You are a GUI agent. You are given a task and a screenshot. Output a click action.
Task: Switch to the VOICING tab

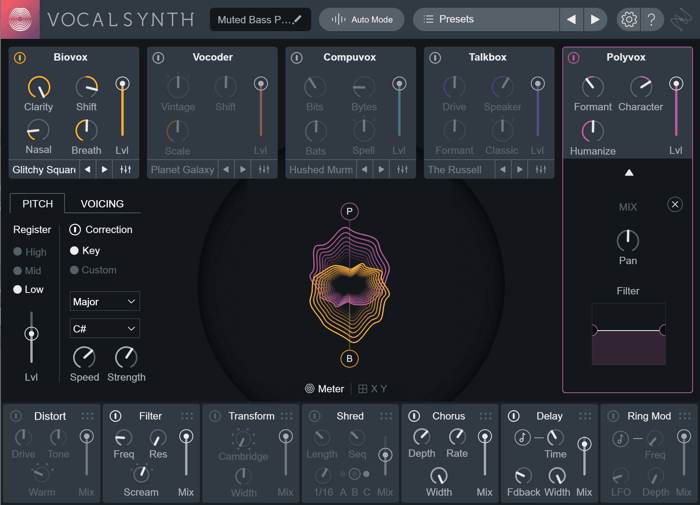coord(102,204)
